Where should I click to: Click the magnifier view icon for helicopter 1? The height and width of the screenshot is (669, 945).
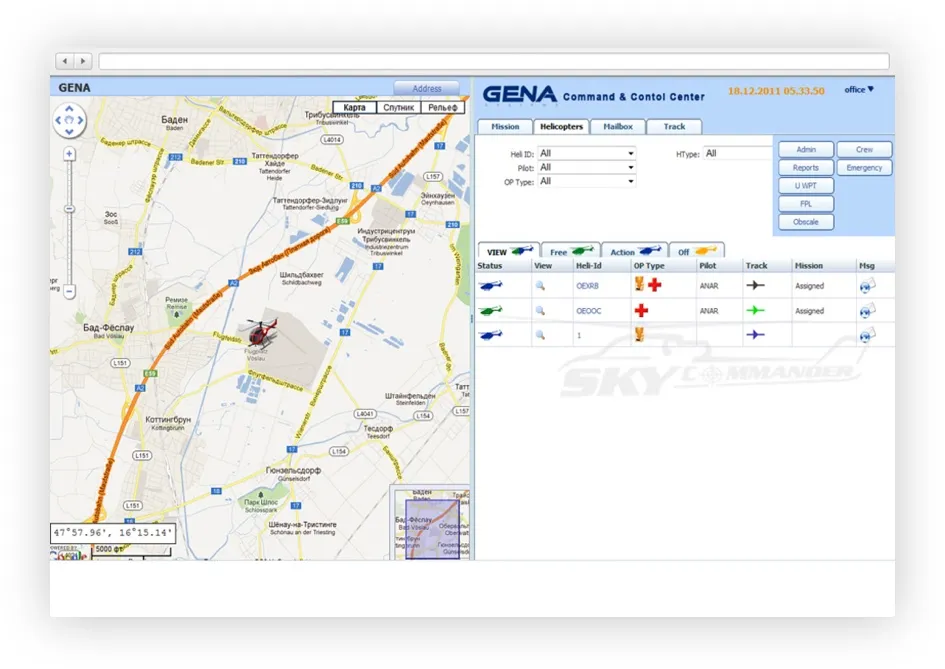coord(540,334)
